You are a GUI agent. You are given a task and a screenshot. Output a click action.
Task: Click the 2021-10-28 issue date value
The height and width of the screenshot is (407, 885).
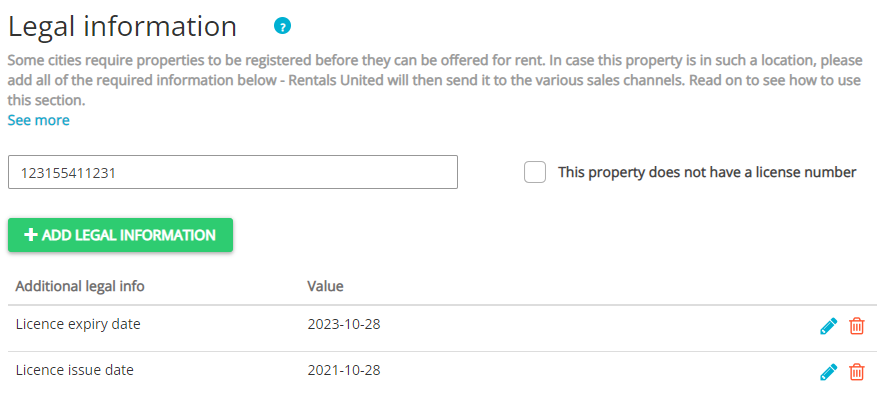[344, 371]
